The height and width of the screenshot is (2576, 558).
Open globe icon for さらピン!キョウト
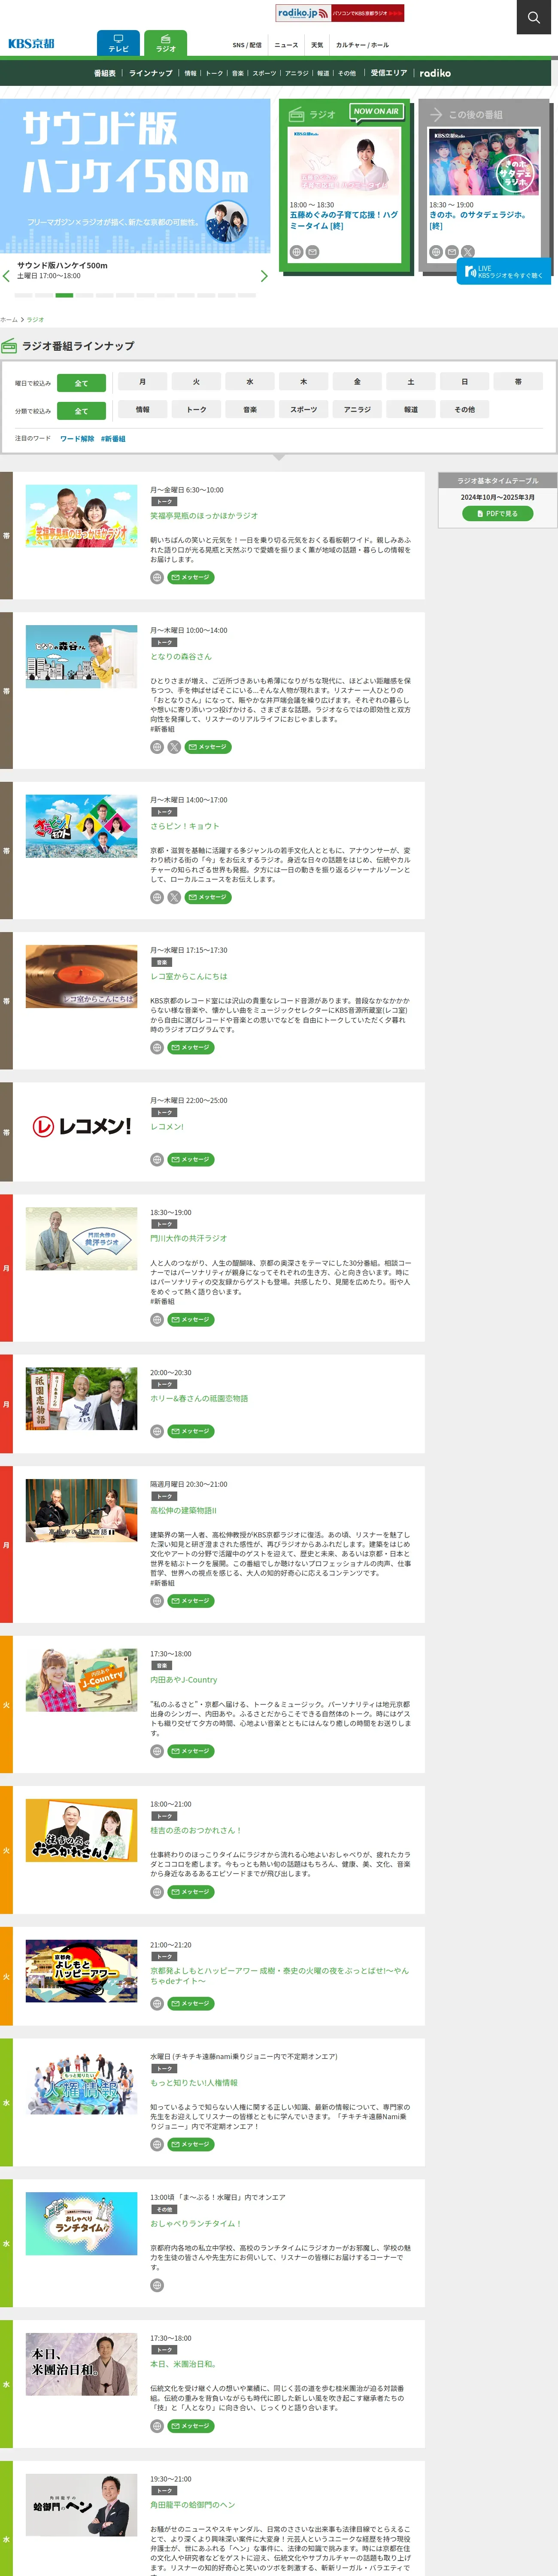[x=157, y=897]
